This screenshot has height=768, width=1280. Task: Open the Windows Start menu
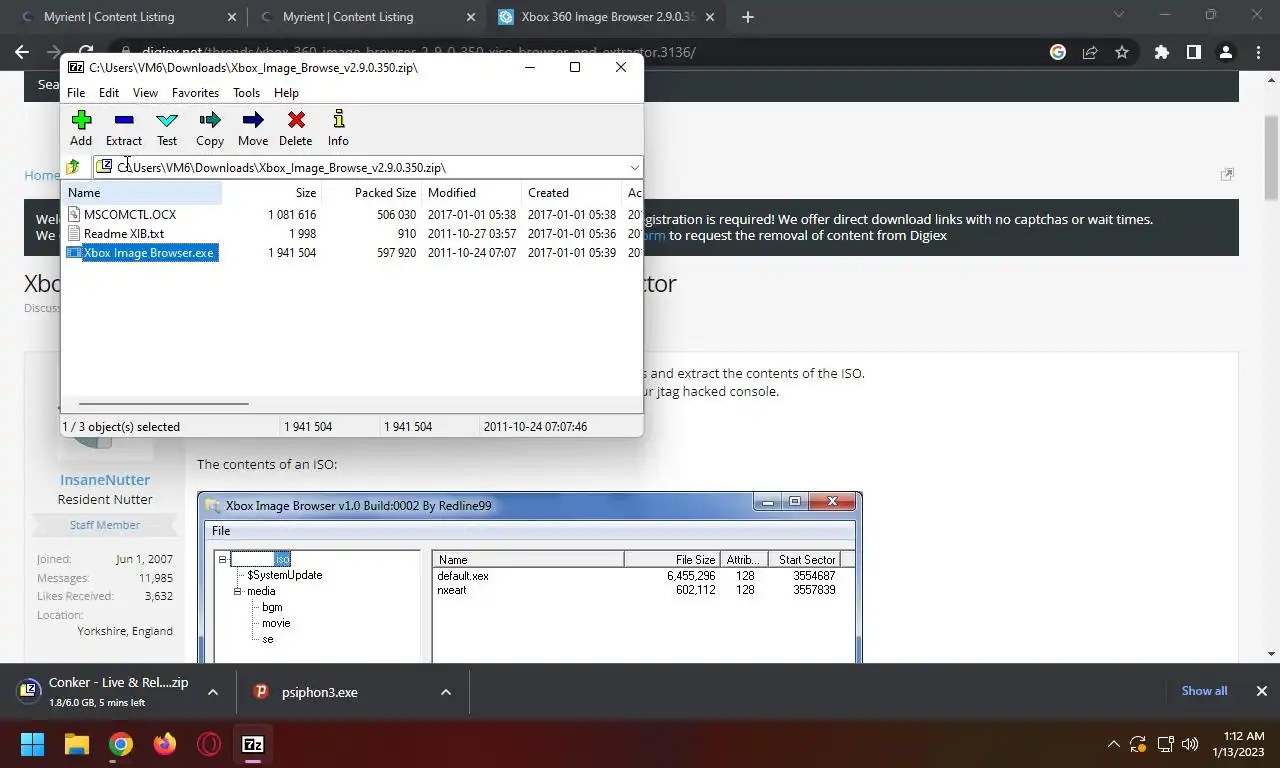(32, 744)
